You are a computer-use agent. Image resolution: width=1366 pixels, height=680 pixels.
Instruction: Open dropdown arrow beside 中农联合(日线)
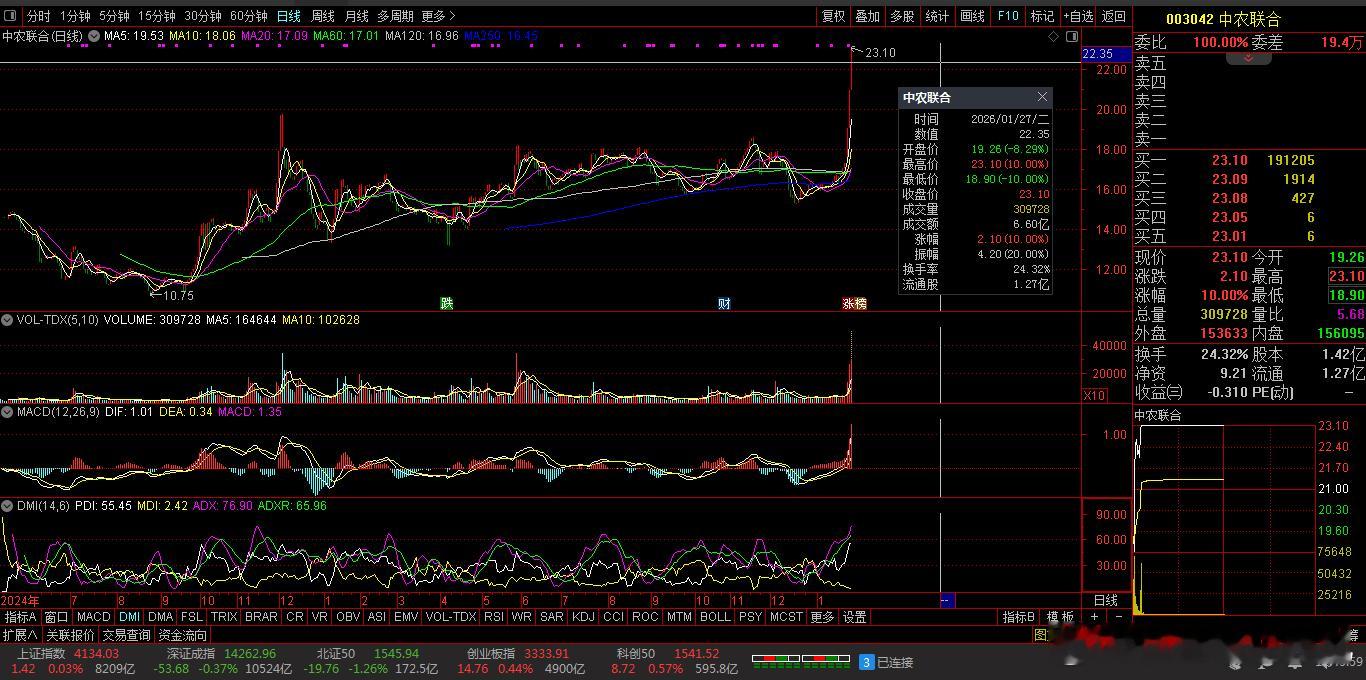94,36
